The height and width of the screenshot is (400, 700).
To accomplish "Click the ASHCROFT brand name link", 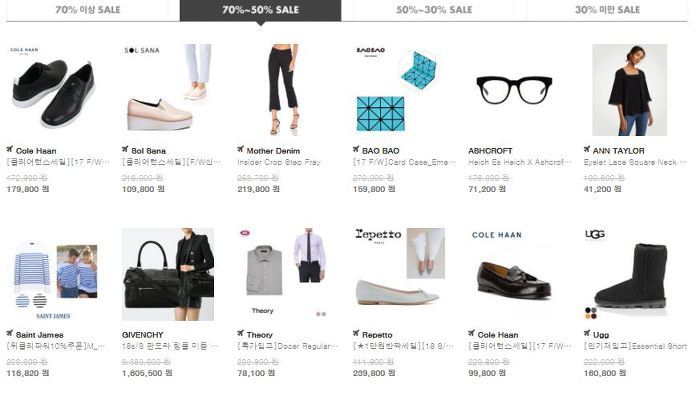I will click(x=490, y=151).
